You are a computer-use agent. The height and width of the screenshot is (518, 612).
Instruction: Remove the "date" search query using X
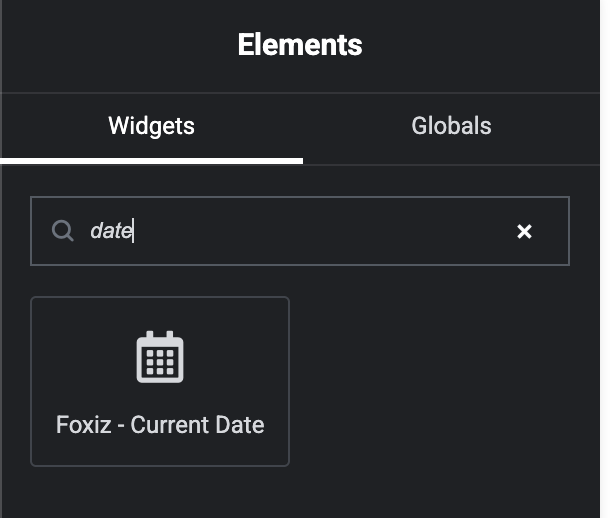coord(524,232)
